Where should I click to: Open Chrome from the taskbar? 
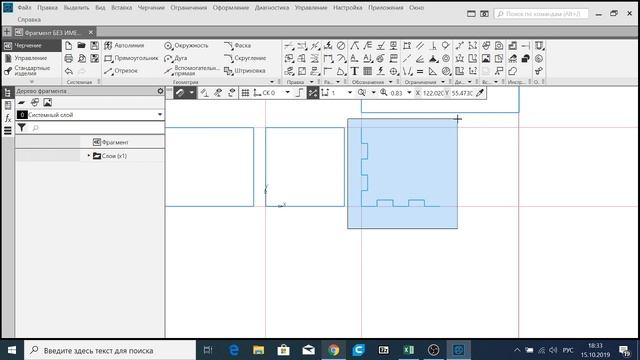pyautogui.click(x=333, y=350)
